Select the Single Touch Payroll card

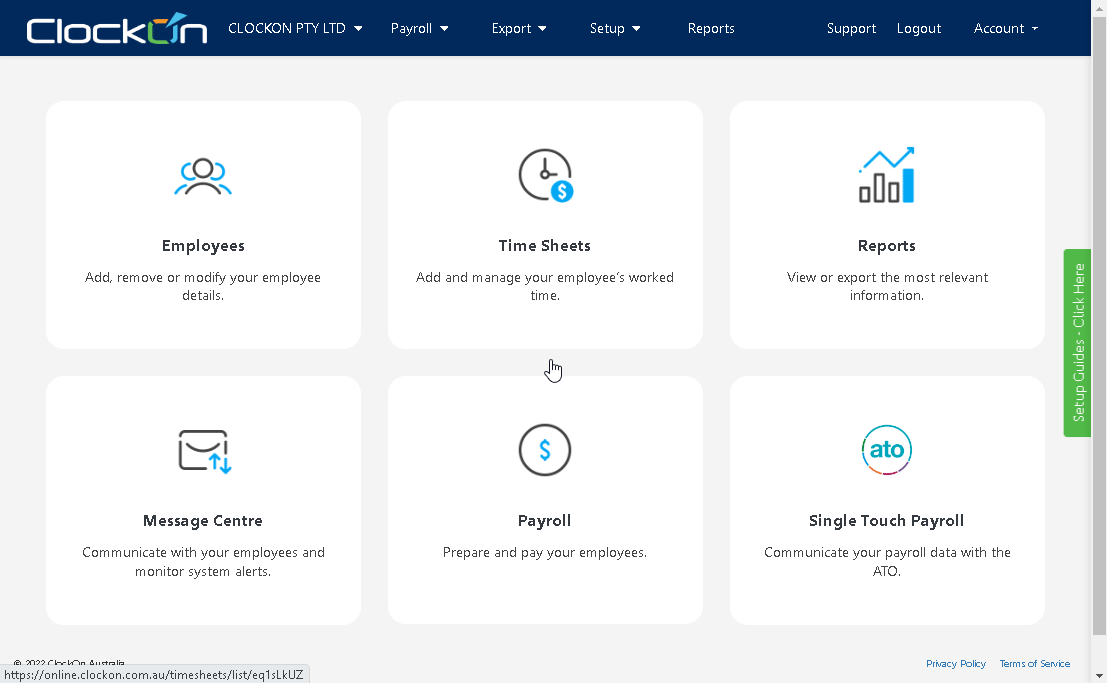886,520
